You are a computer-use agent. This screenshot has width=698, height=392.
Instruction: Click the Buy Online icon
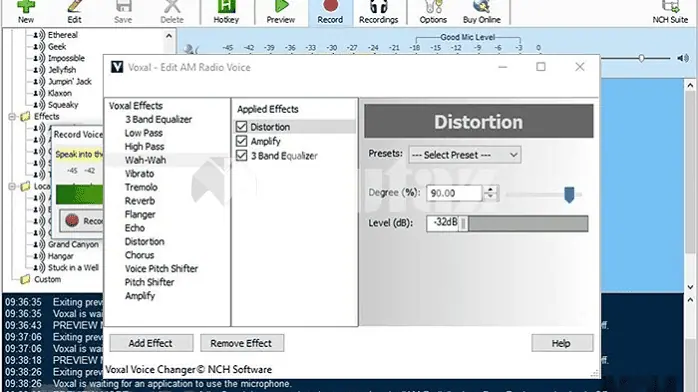[482, 12]
